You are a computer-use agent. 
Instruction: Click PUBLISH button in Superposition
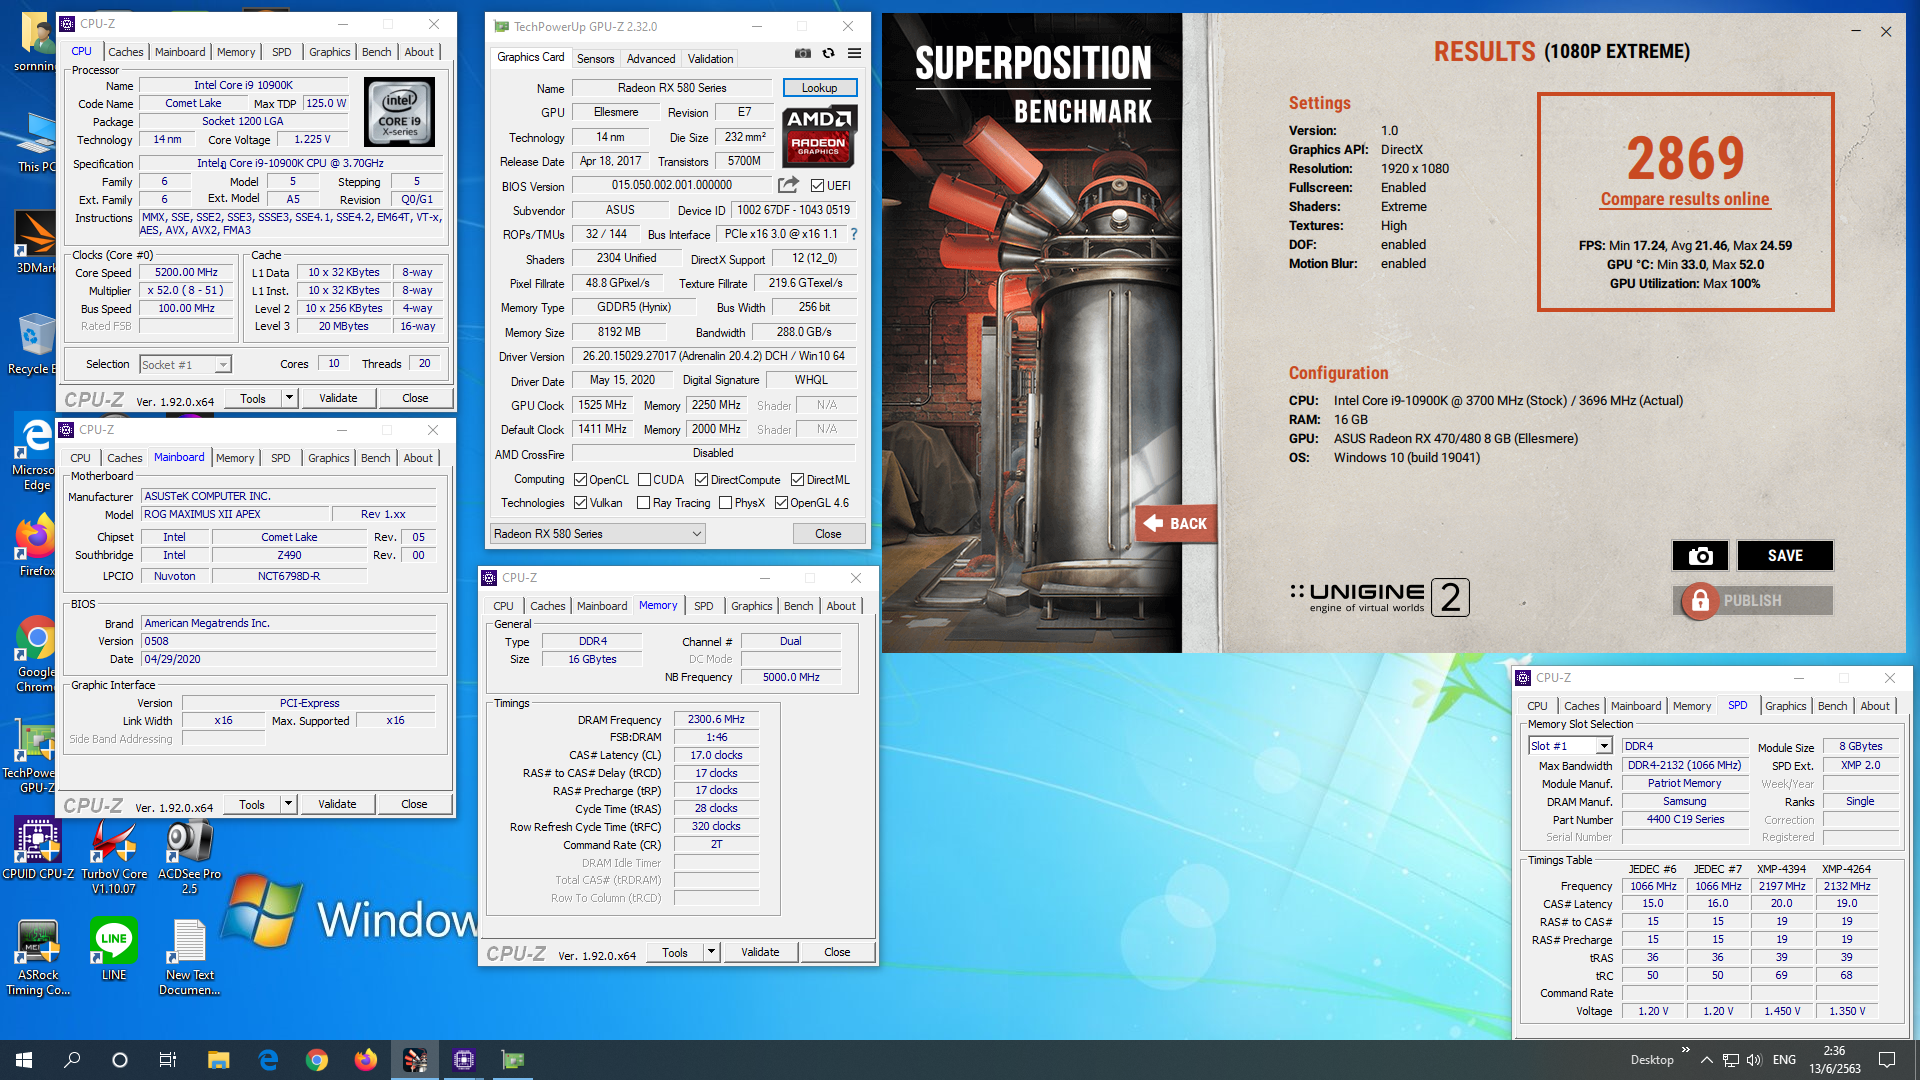[1753, 601]
